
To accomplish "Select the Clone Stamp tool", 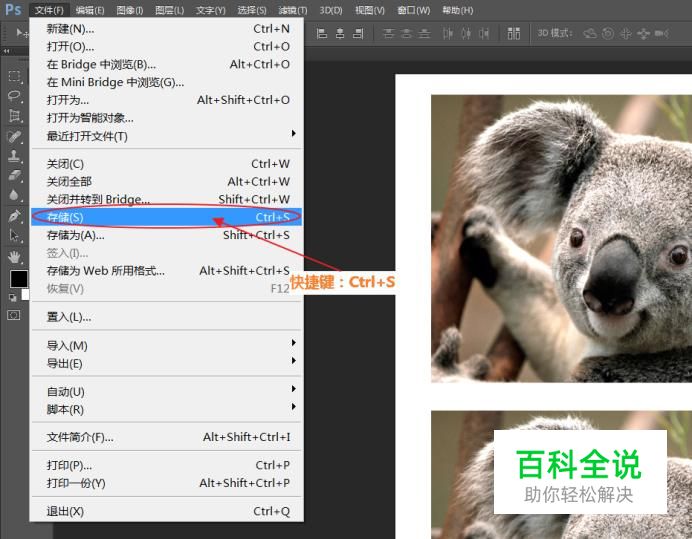I will [x=14, y=156].
